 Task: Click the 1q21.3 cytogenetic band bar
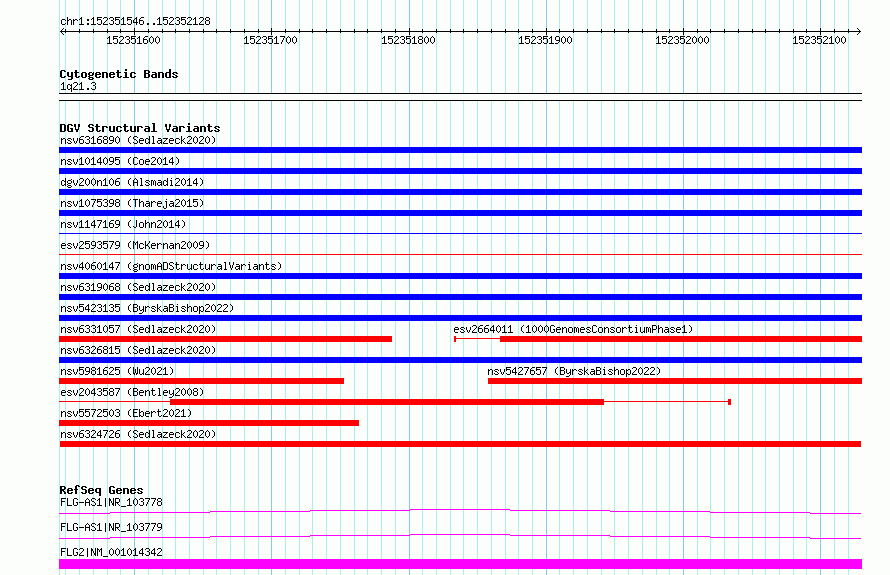point(460,97)
